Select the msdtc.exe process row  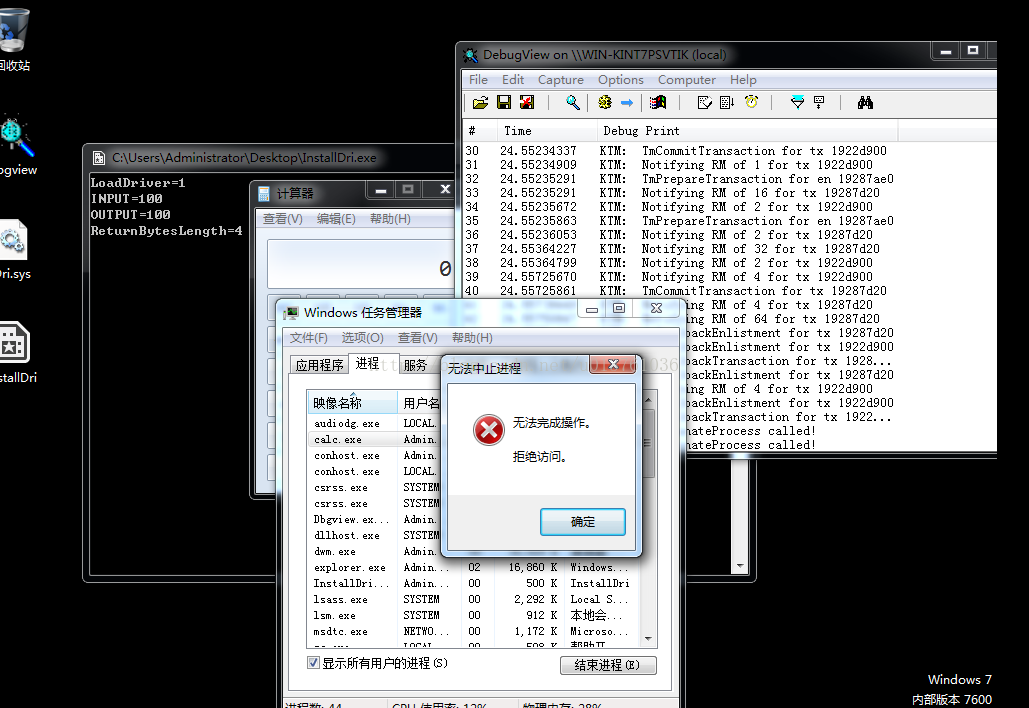472,631
